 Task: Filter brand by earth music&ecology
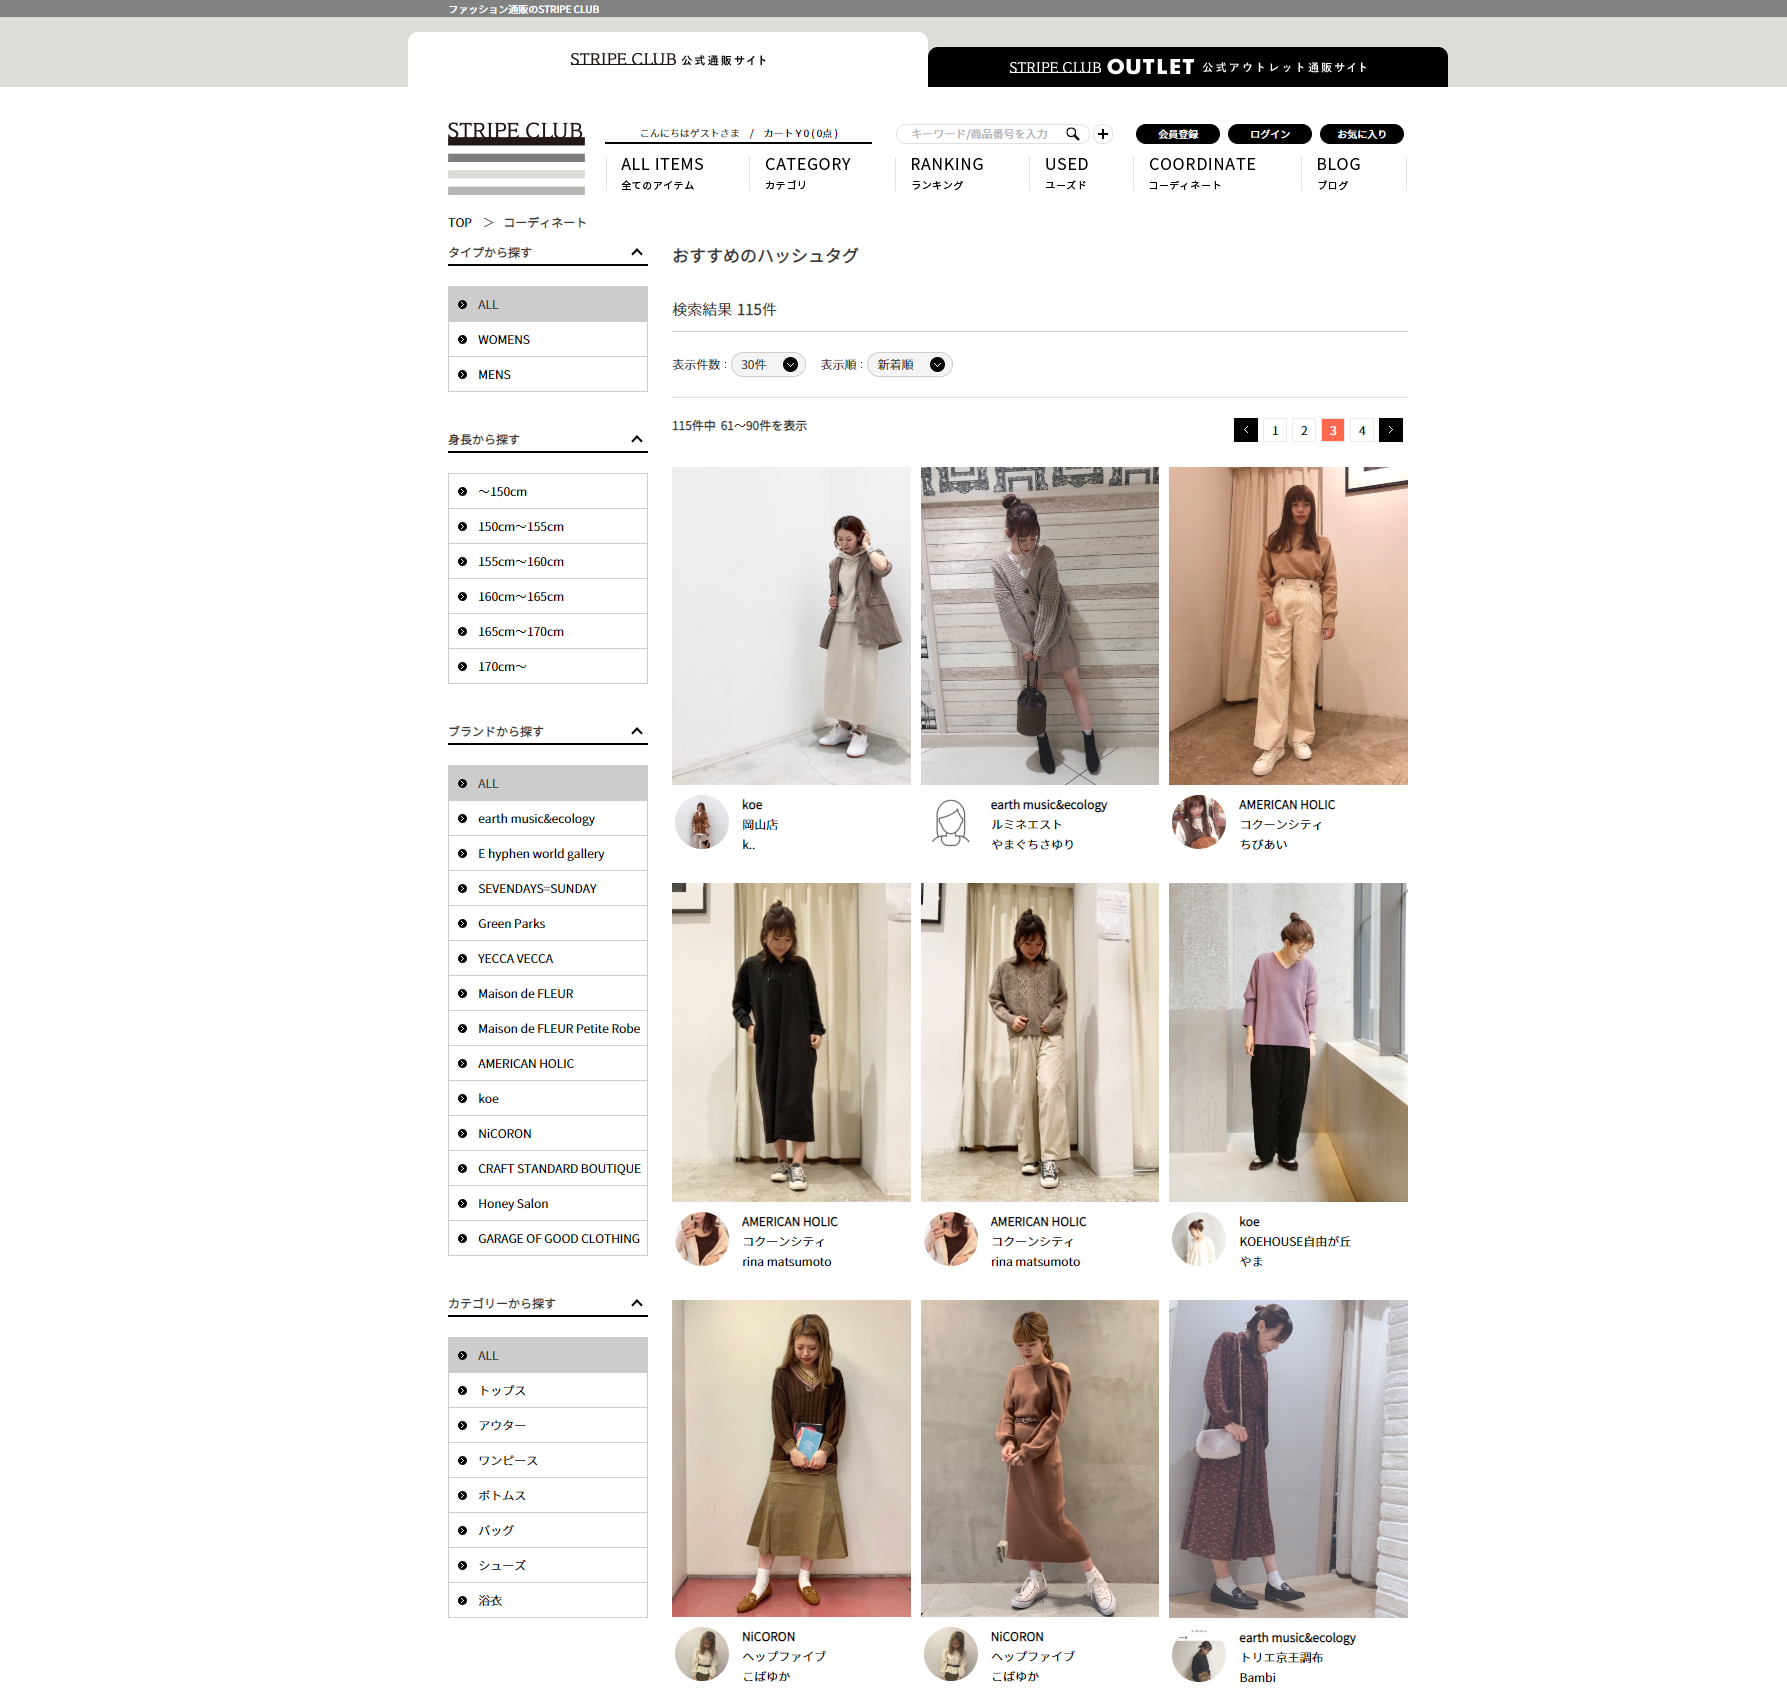coord(548,818)
